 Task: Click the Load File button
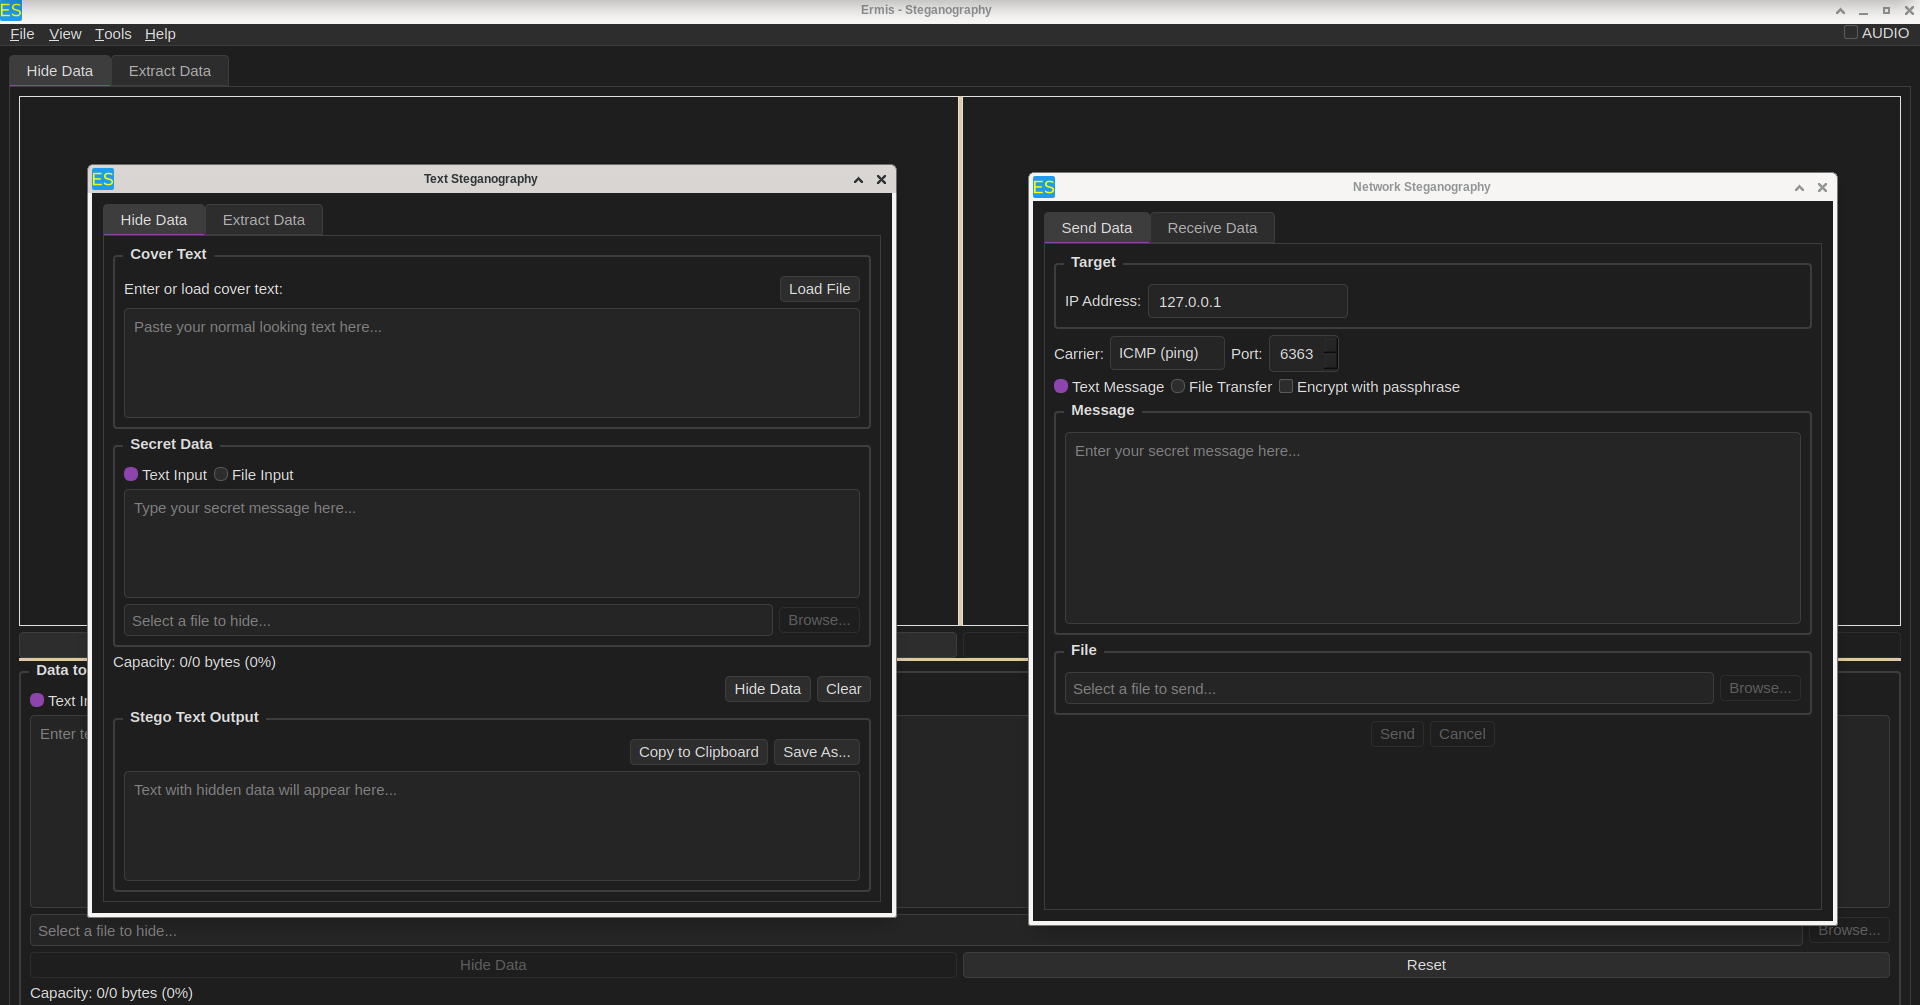pyautogui.click(x=819, y=289)
